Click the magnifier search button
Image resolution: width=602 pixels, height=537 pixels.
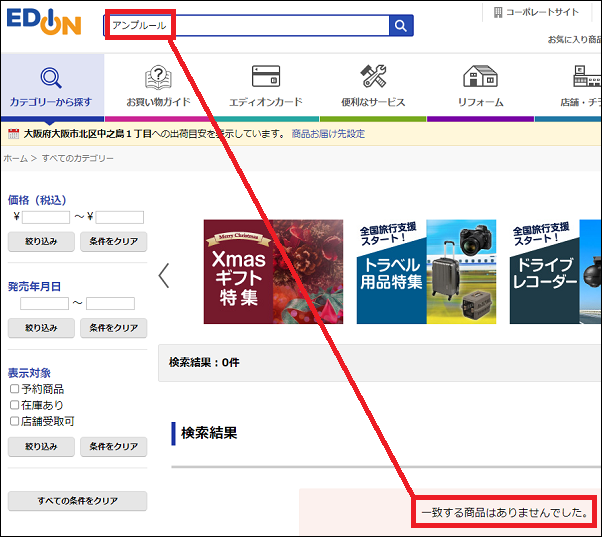pos(400,26)
